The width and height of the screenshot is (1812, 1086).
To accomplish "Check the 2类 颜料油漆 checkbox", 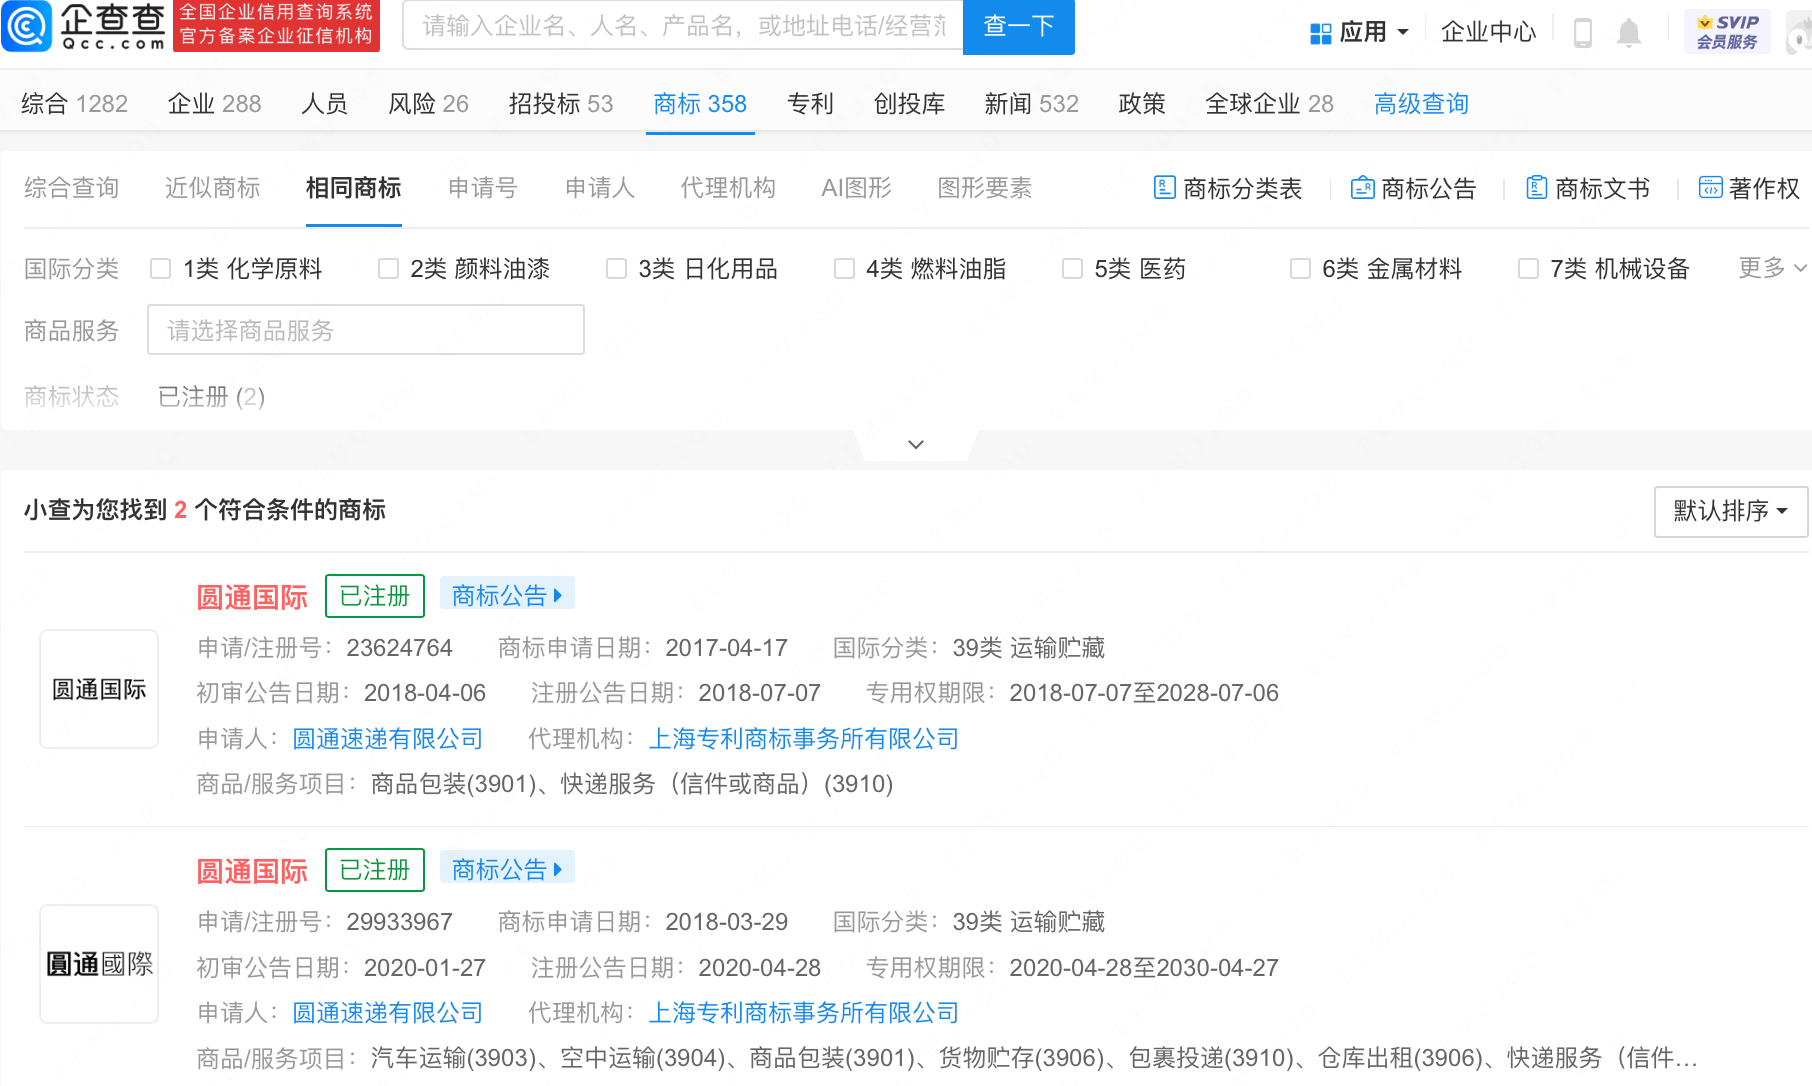I will pyautogui.click(x=388, y=268).
